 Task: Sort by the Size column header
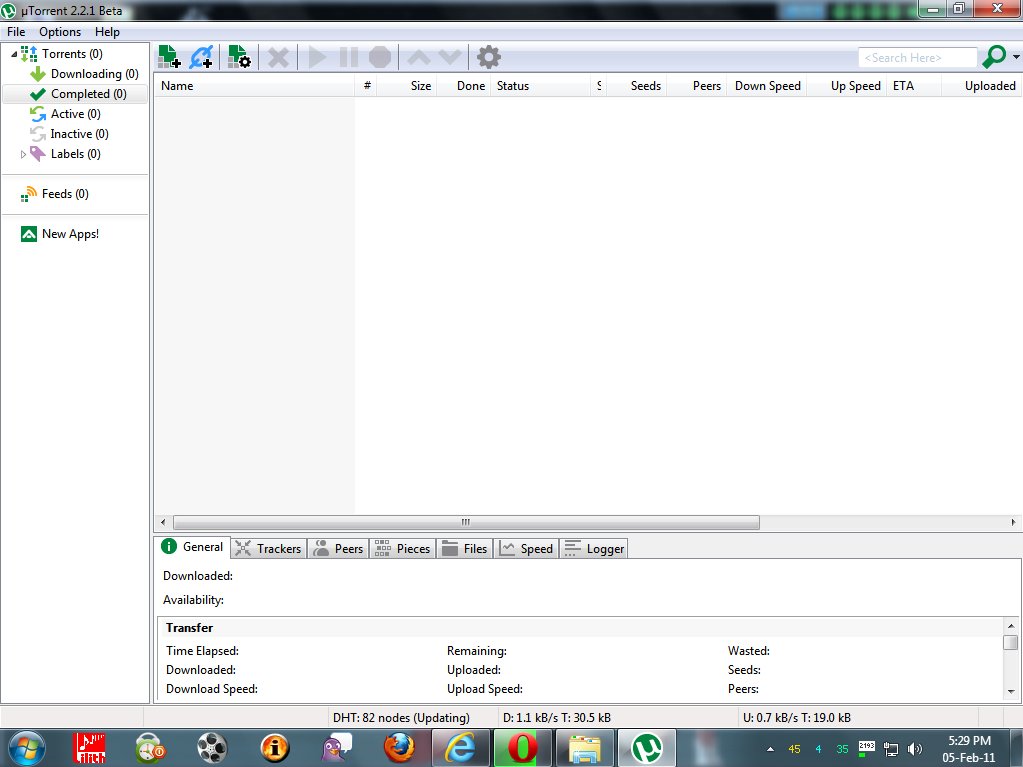click(x=407, y=85)
